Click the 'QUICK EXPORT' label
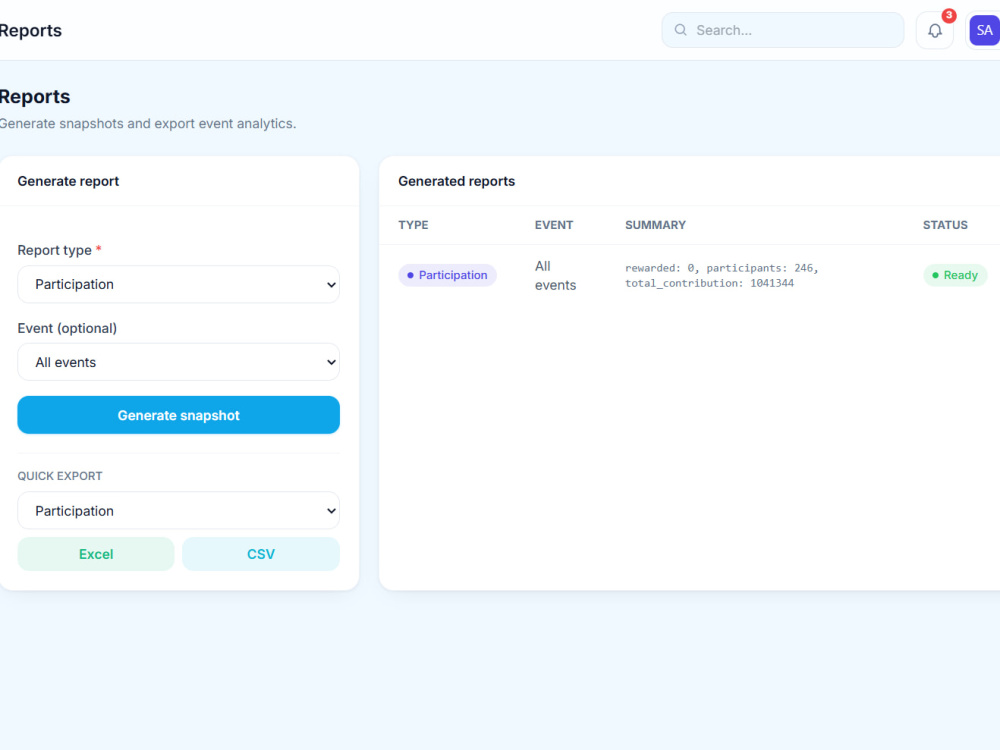 [60, 476]
